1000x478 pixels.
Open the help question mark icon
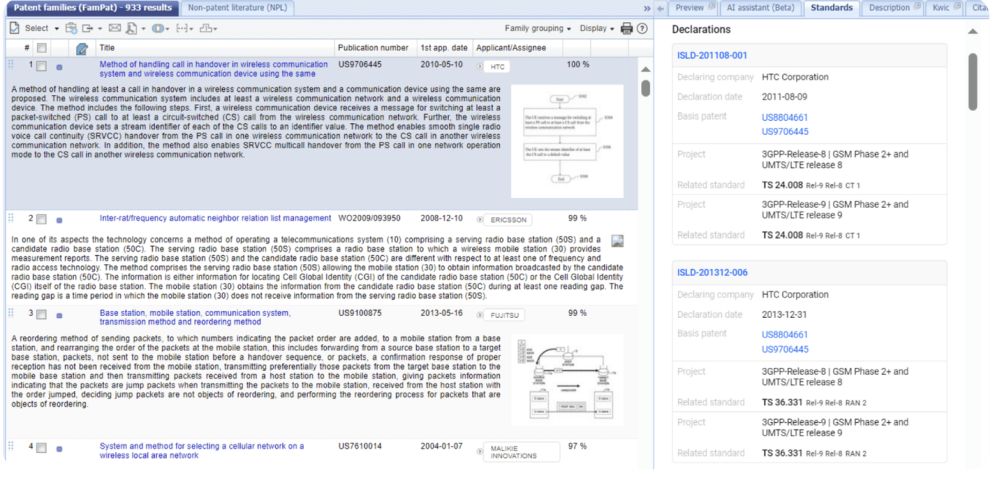tap(642, 29)
